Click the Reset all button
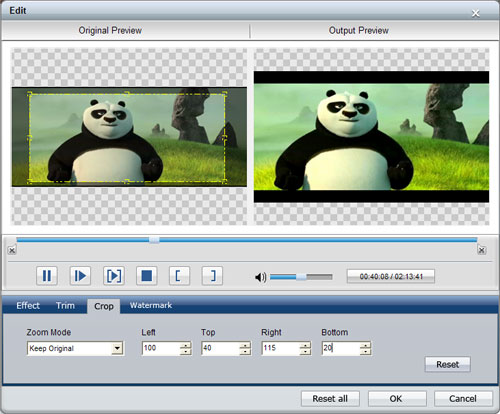The width and height of the screenshot is (500, 414). (x=330, y=399)
